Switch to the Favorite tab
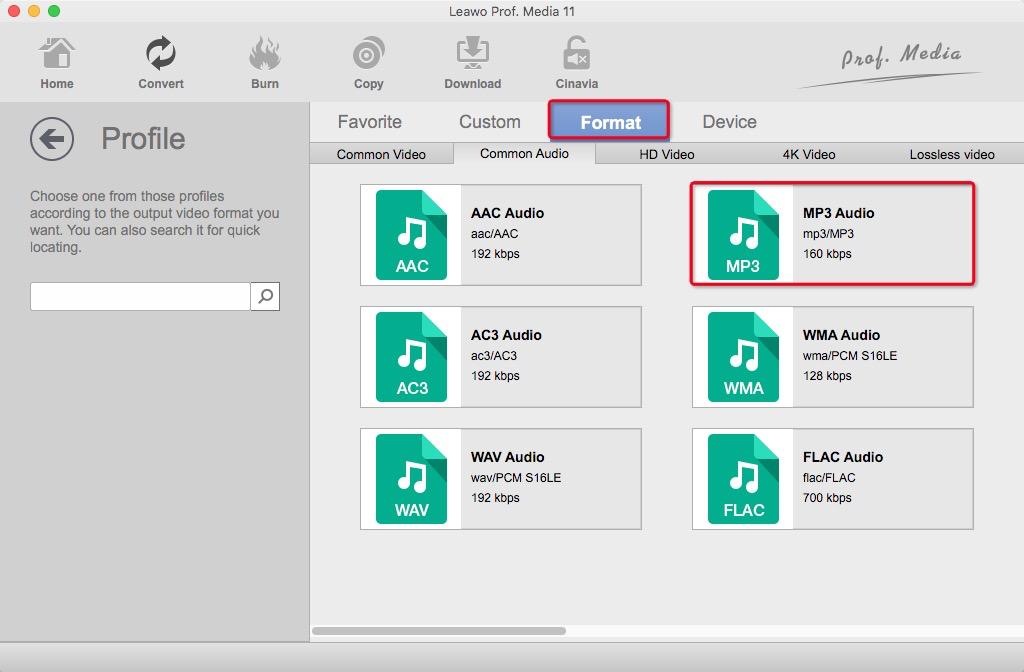This screenshot has height=672, width=1024. pyautogui.click(x=370, y=121)
